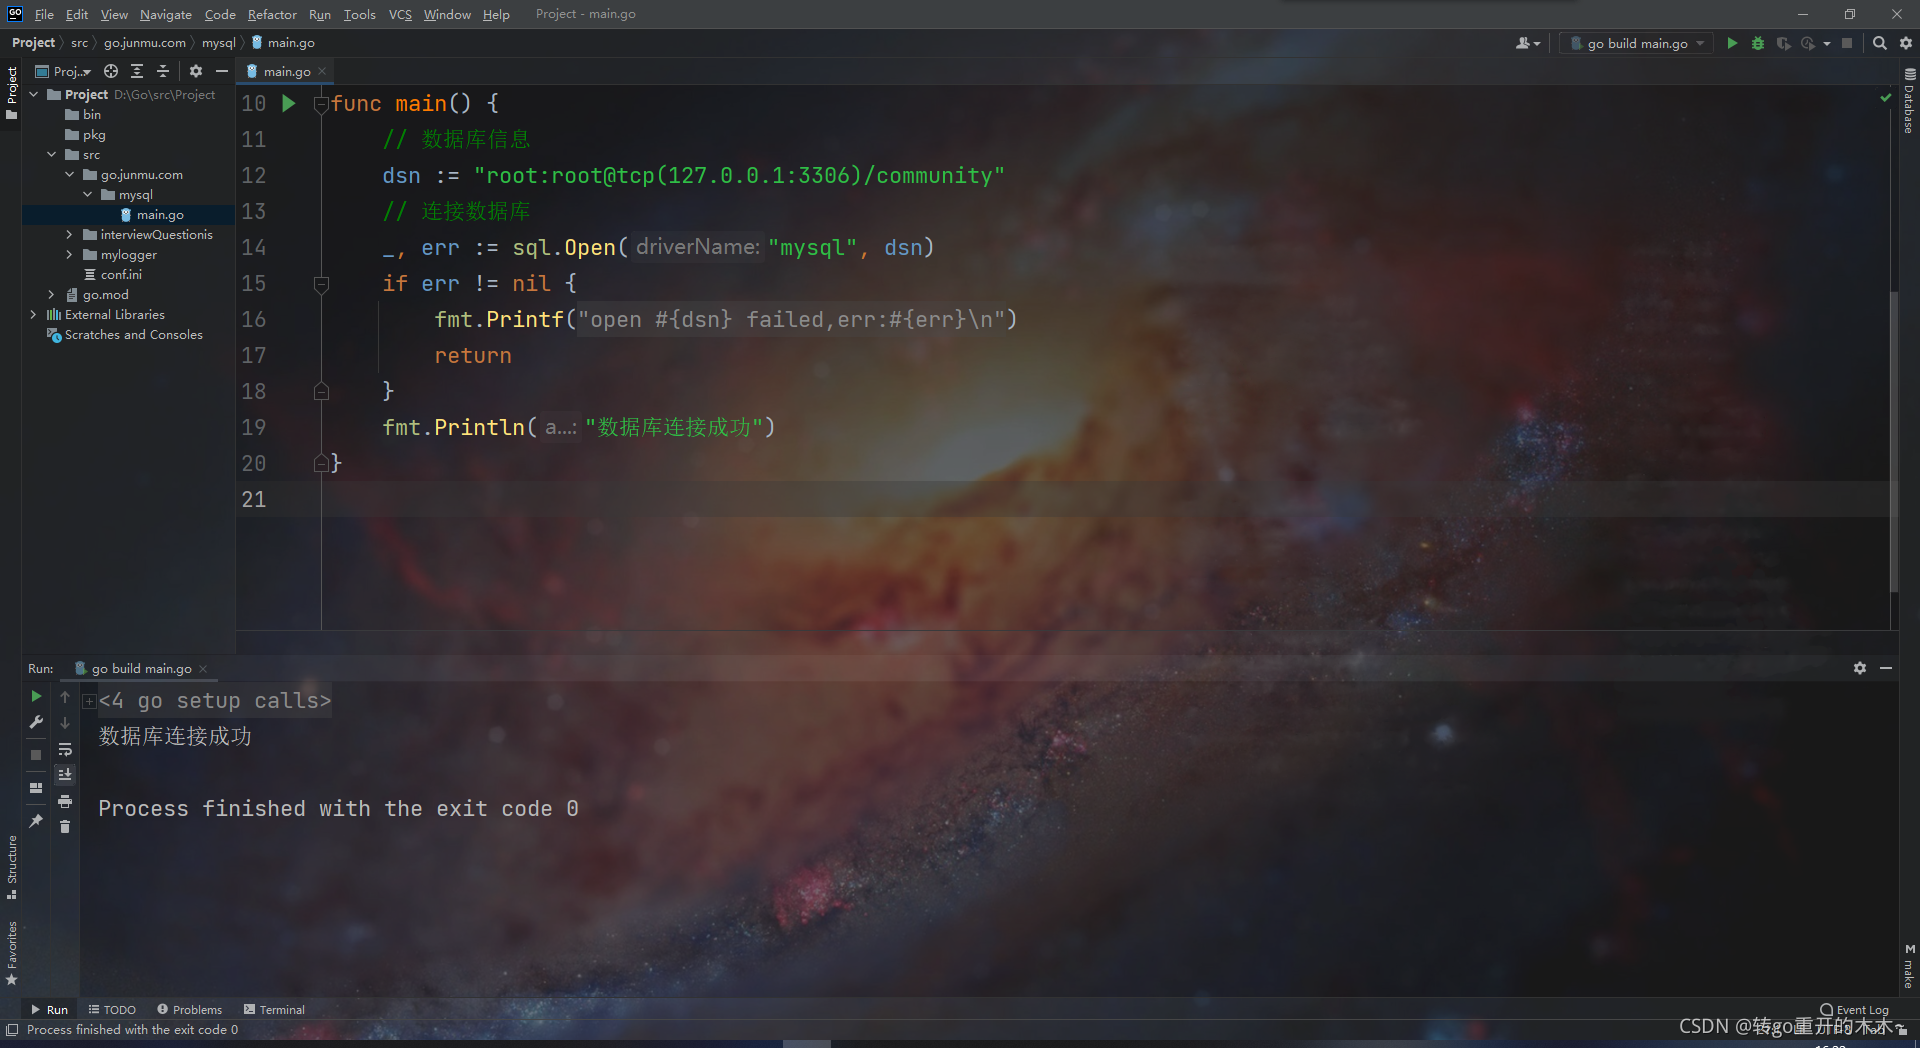Modify run configuration wrench icon
1920x1048 pixels.
tap(36, 722)
